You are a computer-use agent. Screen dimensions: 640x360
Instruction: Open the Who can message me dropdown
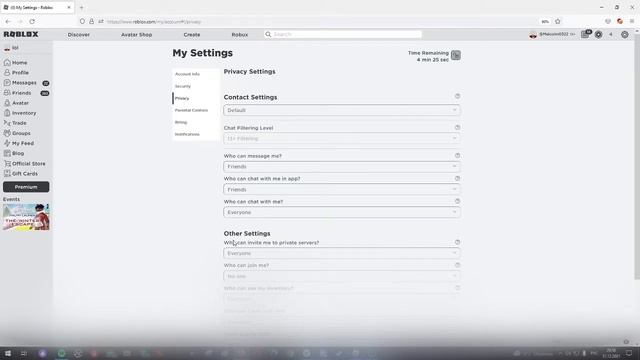point(342,167)
